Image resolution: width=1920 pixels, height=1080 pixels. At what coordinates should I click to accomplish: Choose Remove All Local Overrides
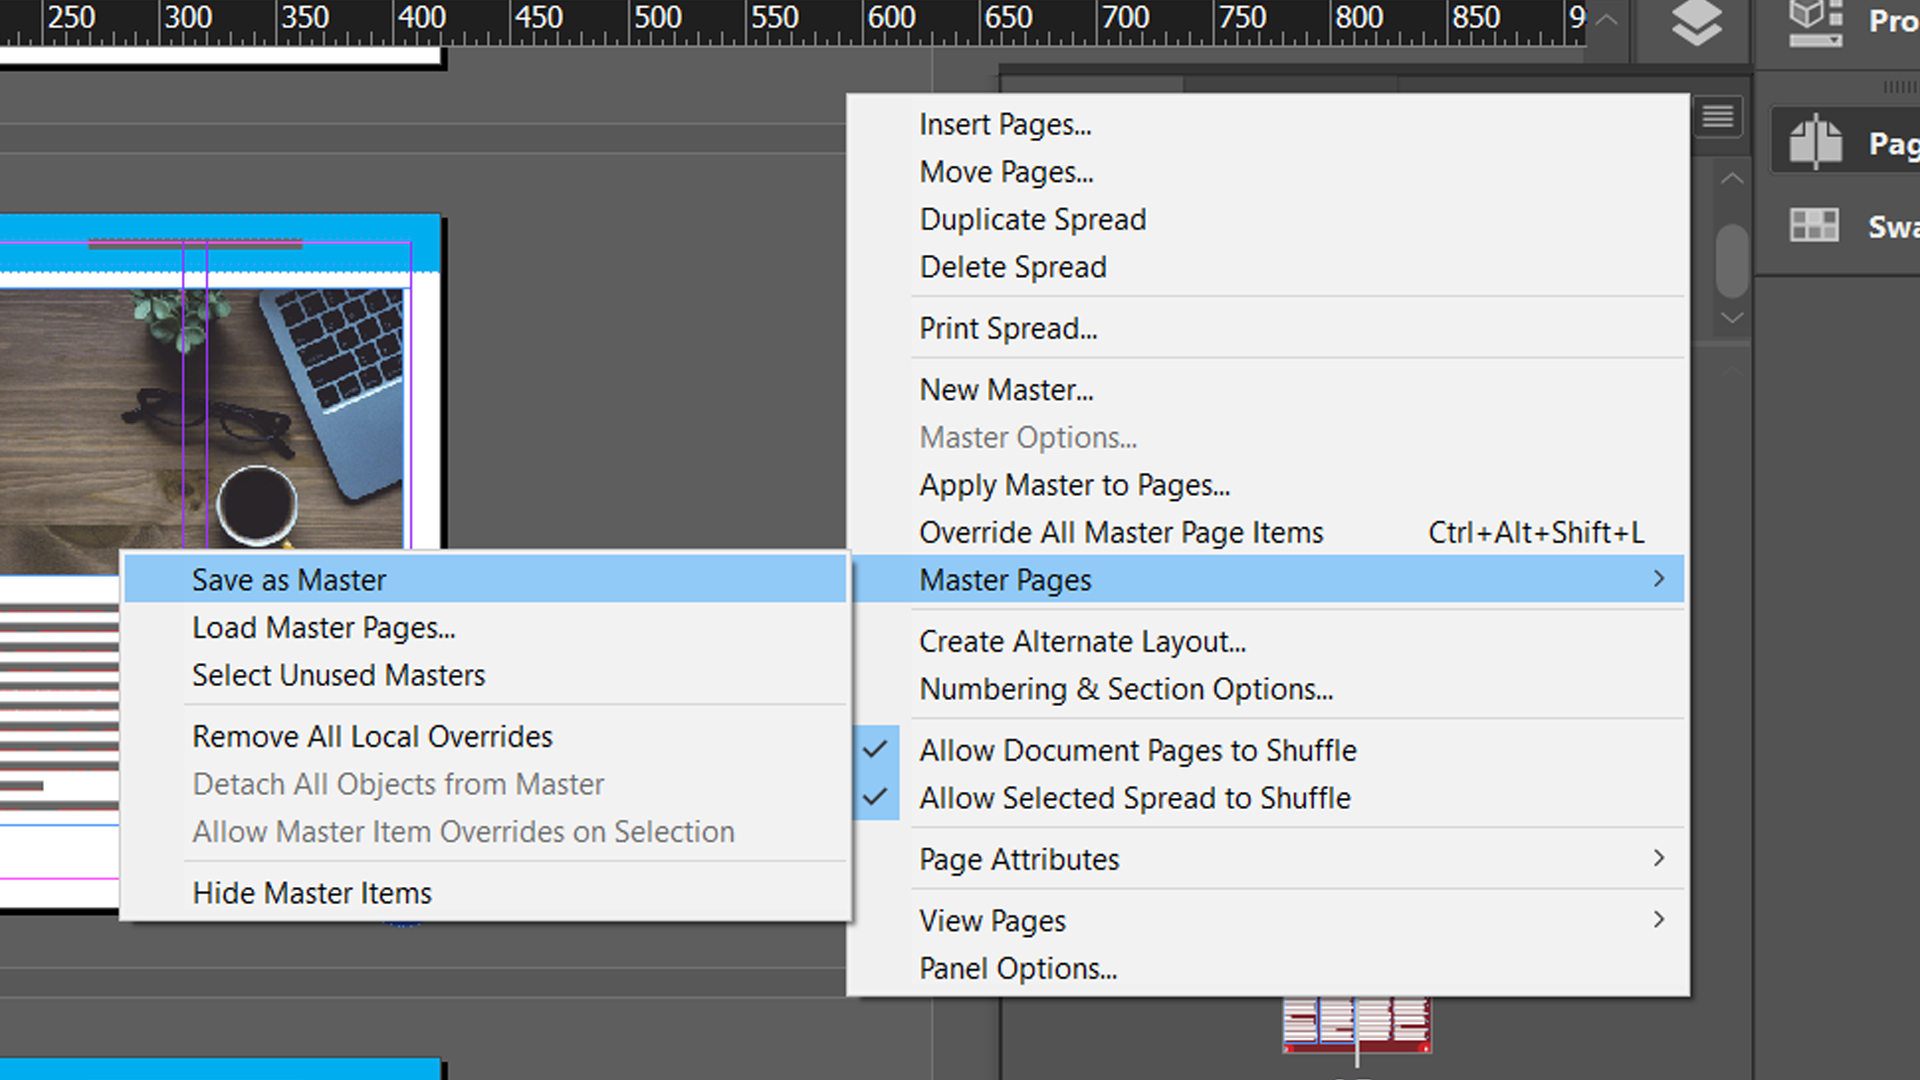371,736
